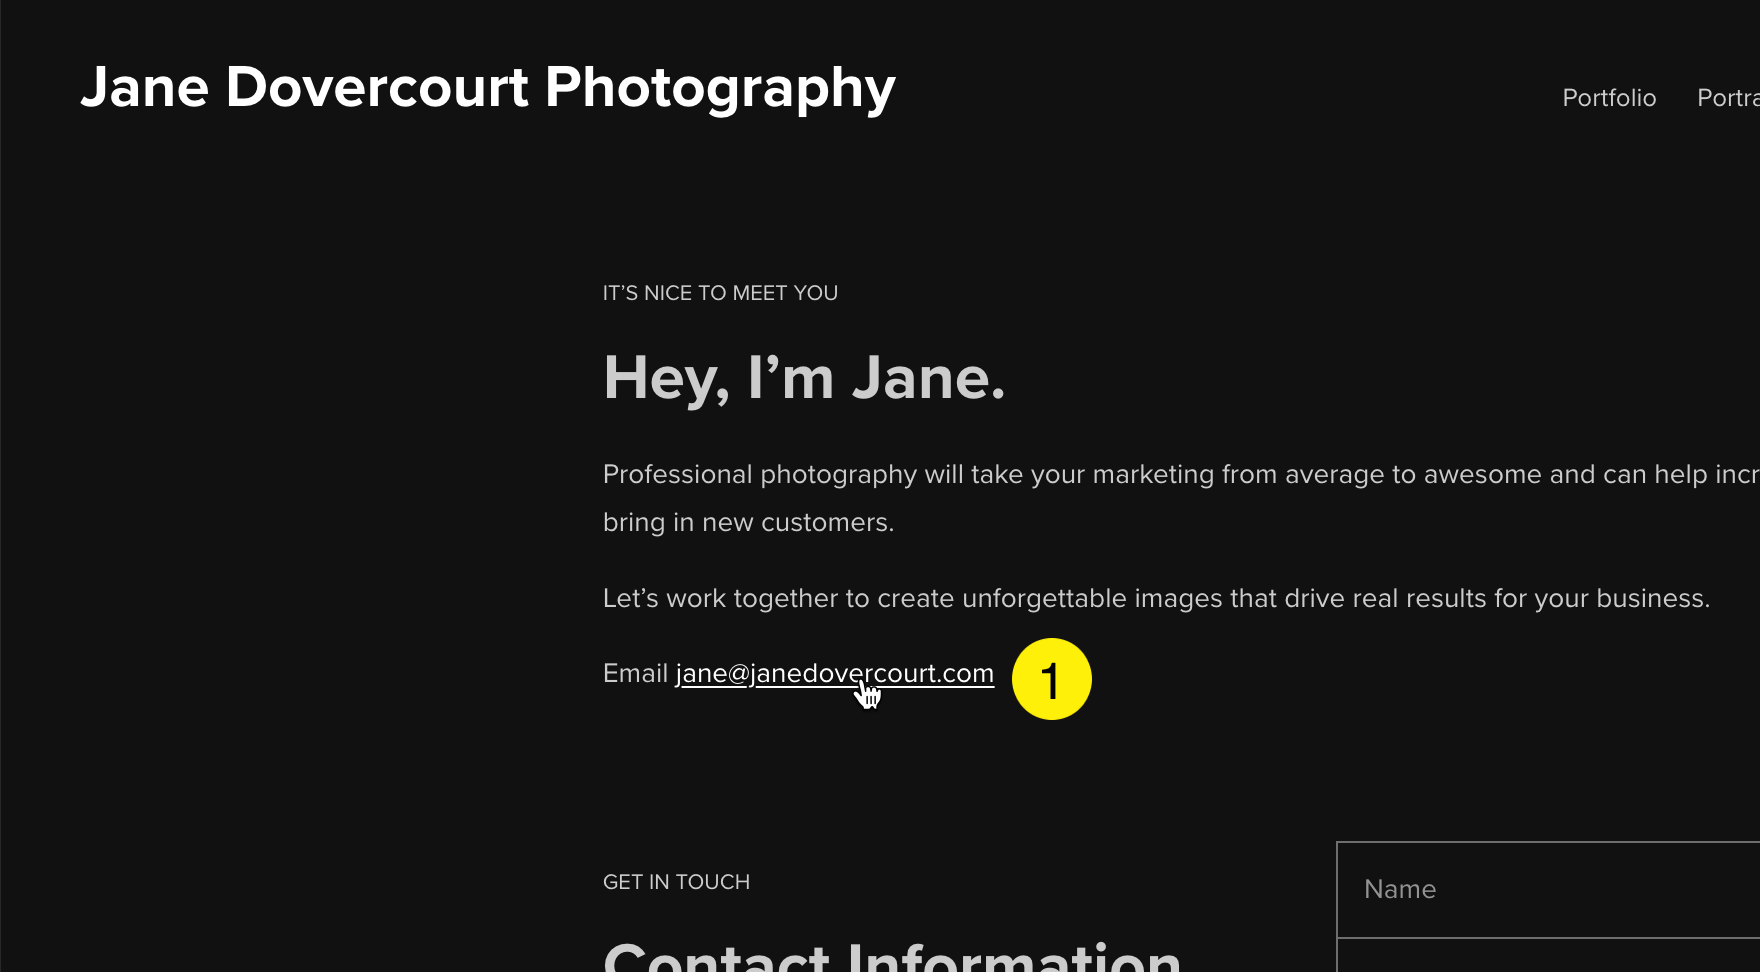
Task: Click the Contact Information heading
Action: 892,957
